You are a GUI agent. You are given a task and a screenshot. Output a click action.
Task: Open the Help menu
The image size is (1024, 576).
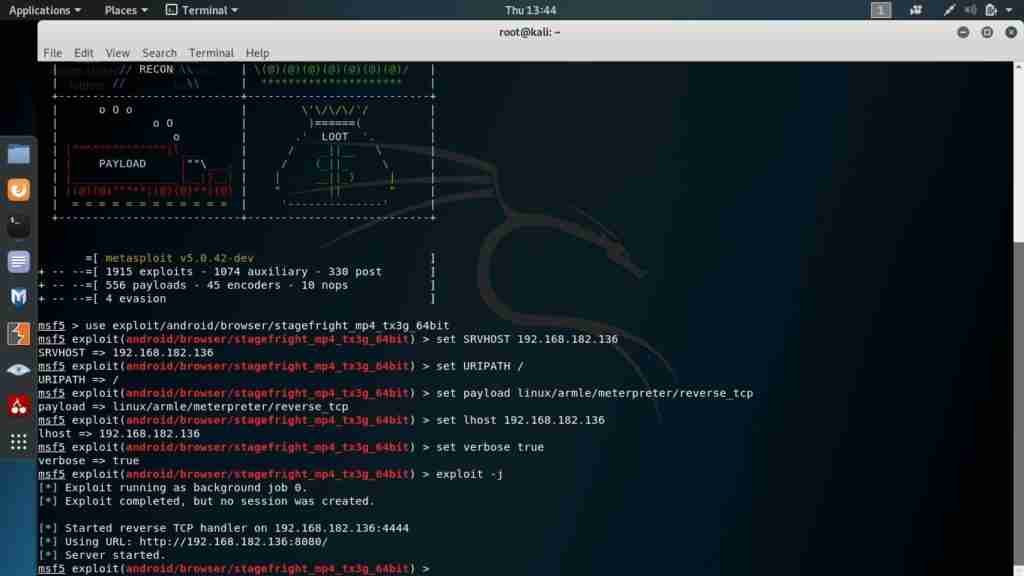pos(257,53)
